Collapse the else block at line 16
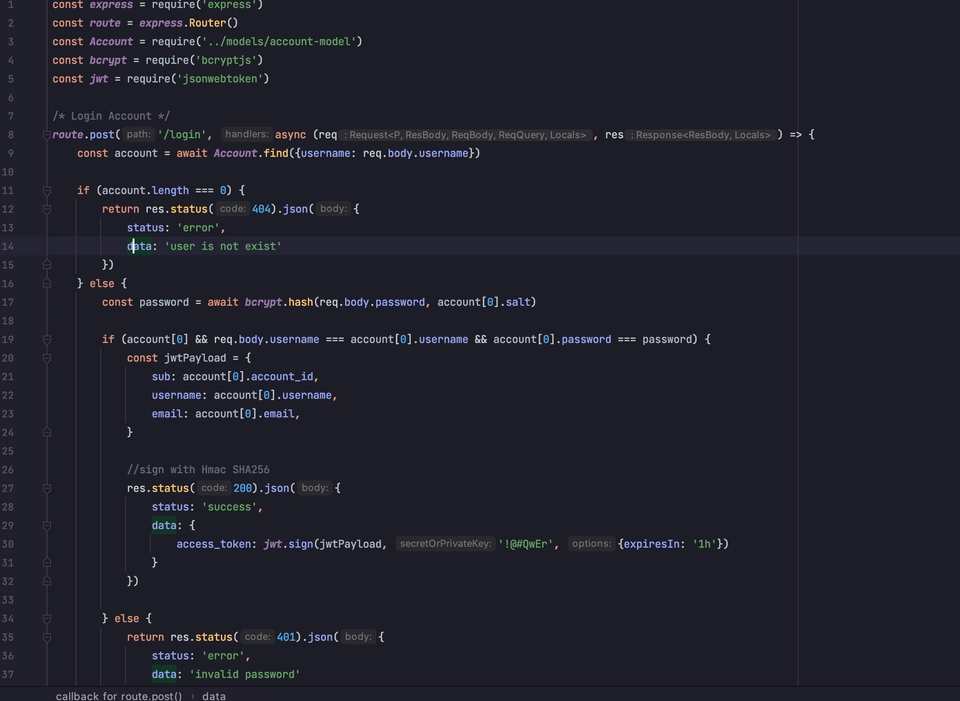Image resolution: width=960 pixels, height=701 pixels. pos(47,283)
